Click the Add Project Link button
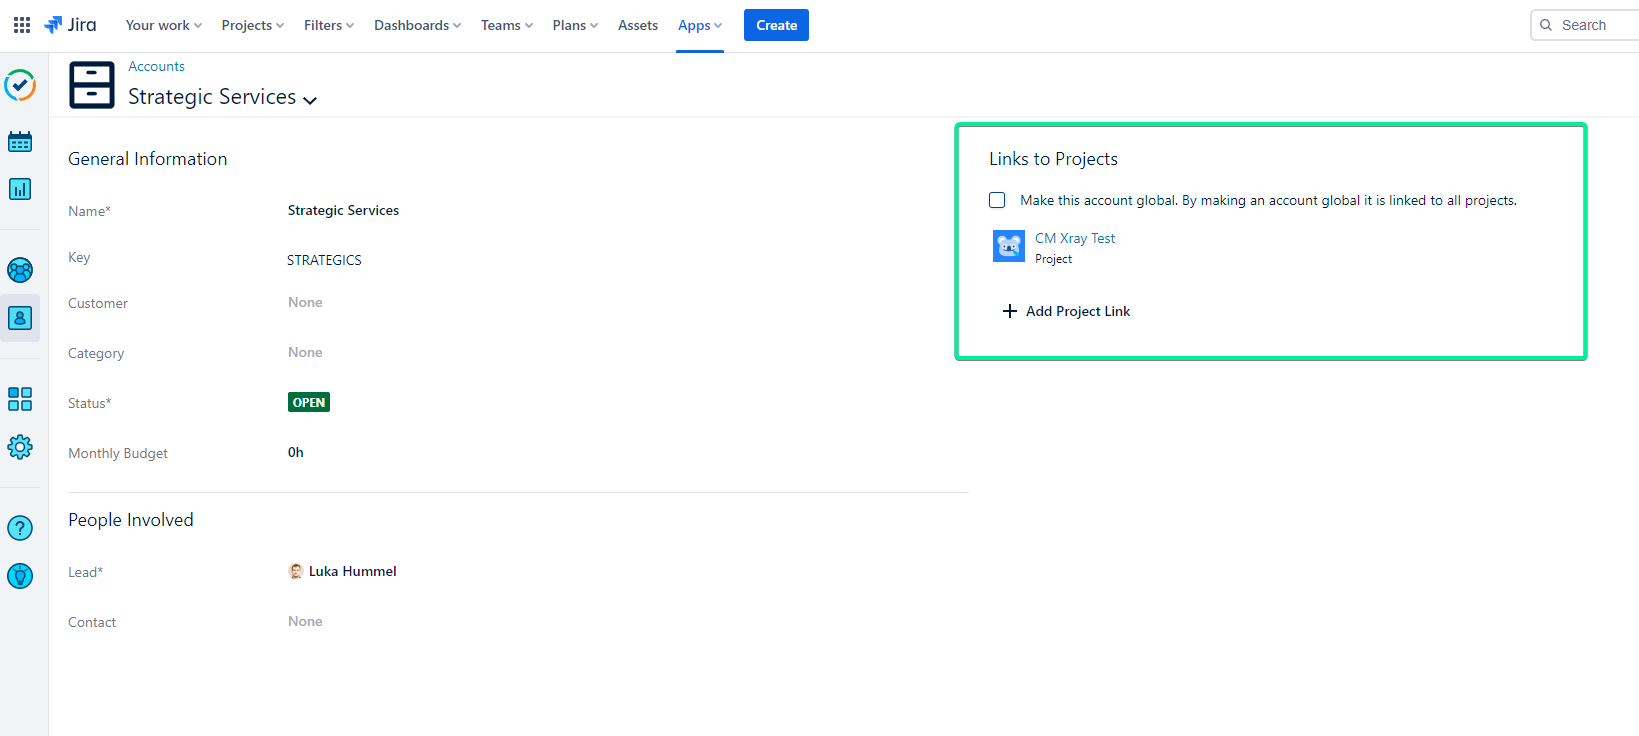Viewport: 1639px width, 736px height. (1066, 311)
